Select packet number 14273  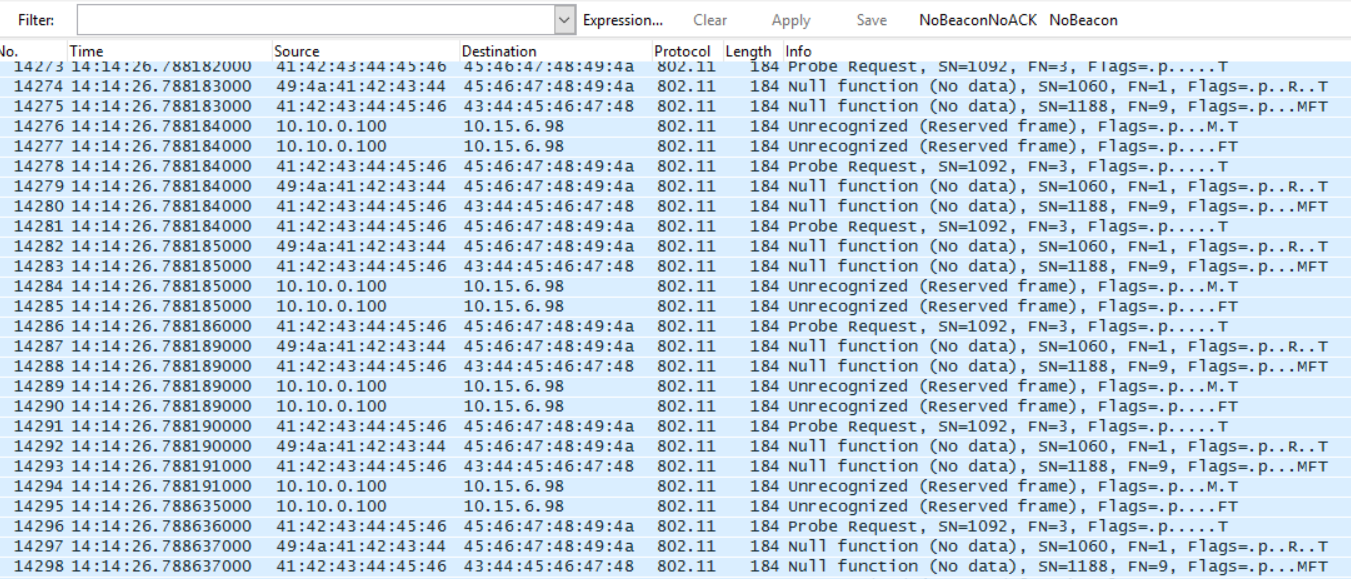(400, 66)
